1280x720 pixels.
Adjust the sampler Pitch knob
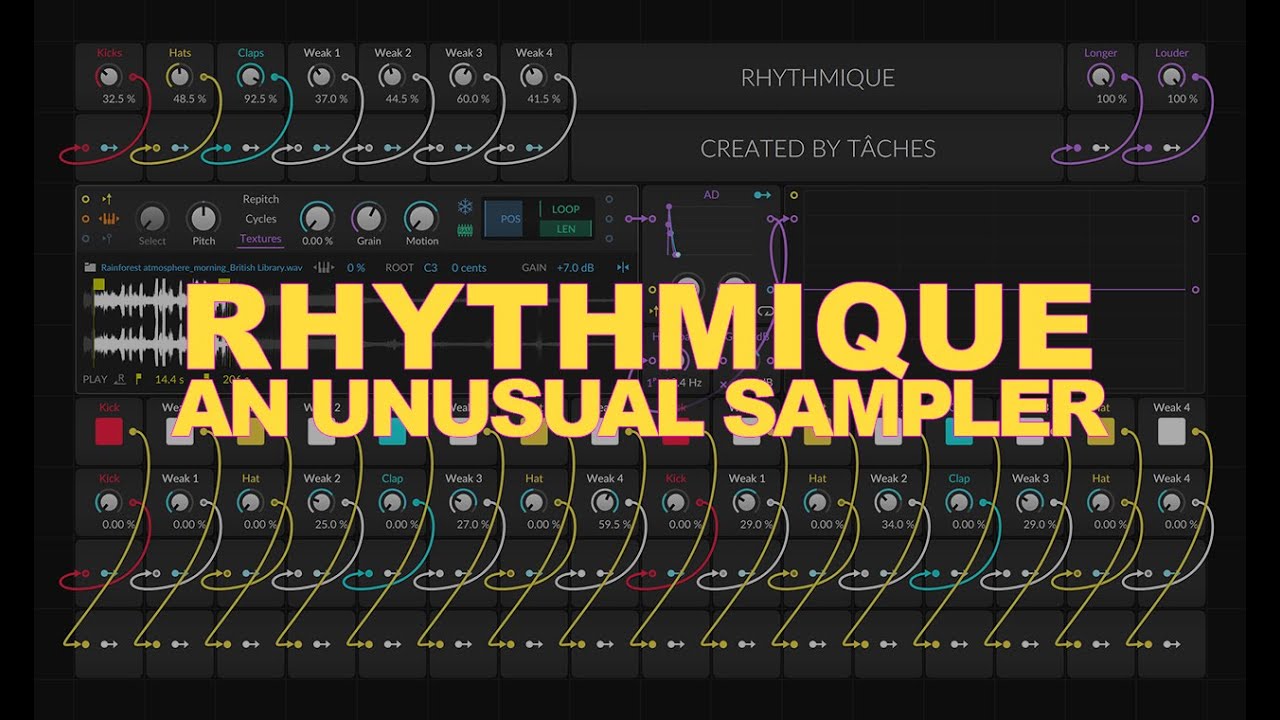[x=204, y=218]
